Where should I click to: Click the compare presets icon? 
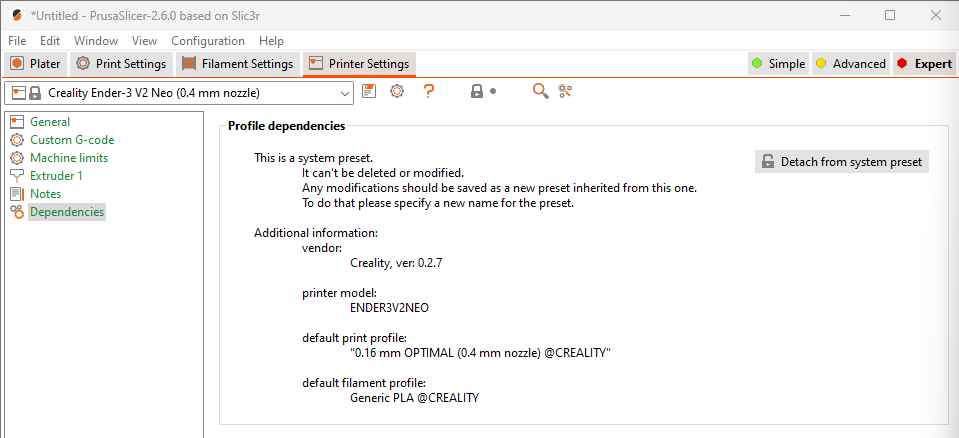(566, 91)
